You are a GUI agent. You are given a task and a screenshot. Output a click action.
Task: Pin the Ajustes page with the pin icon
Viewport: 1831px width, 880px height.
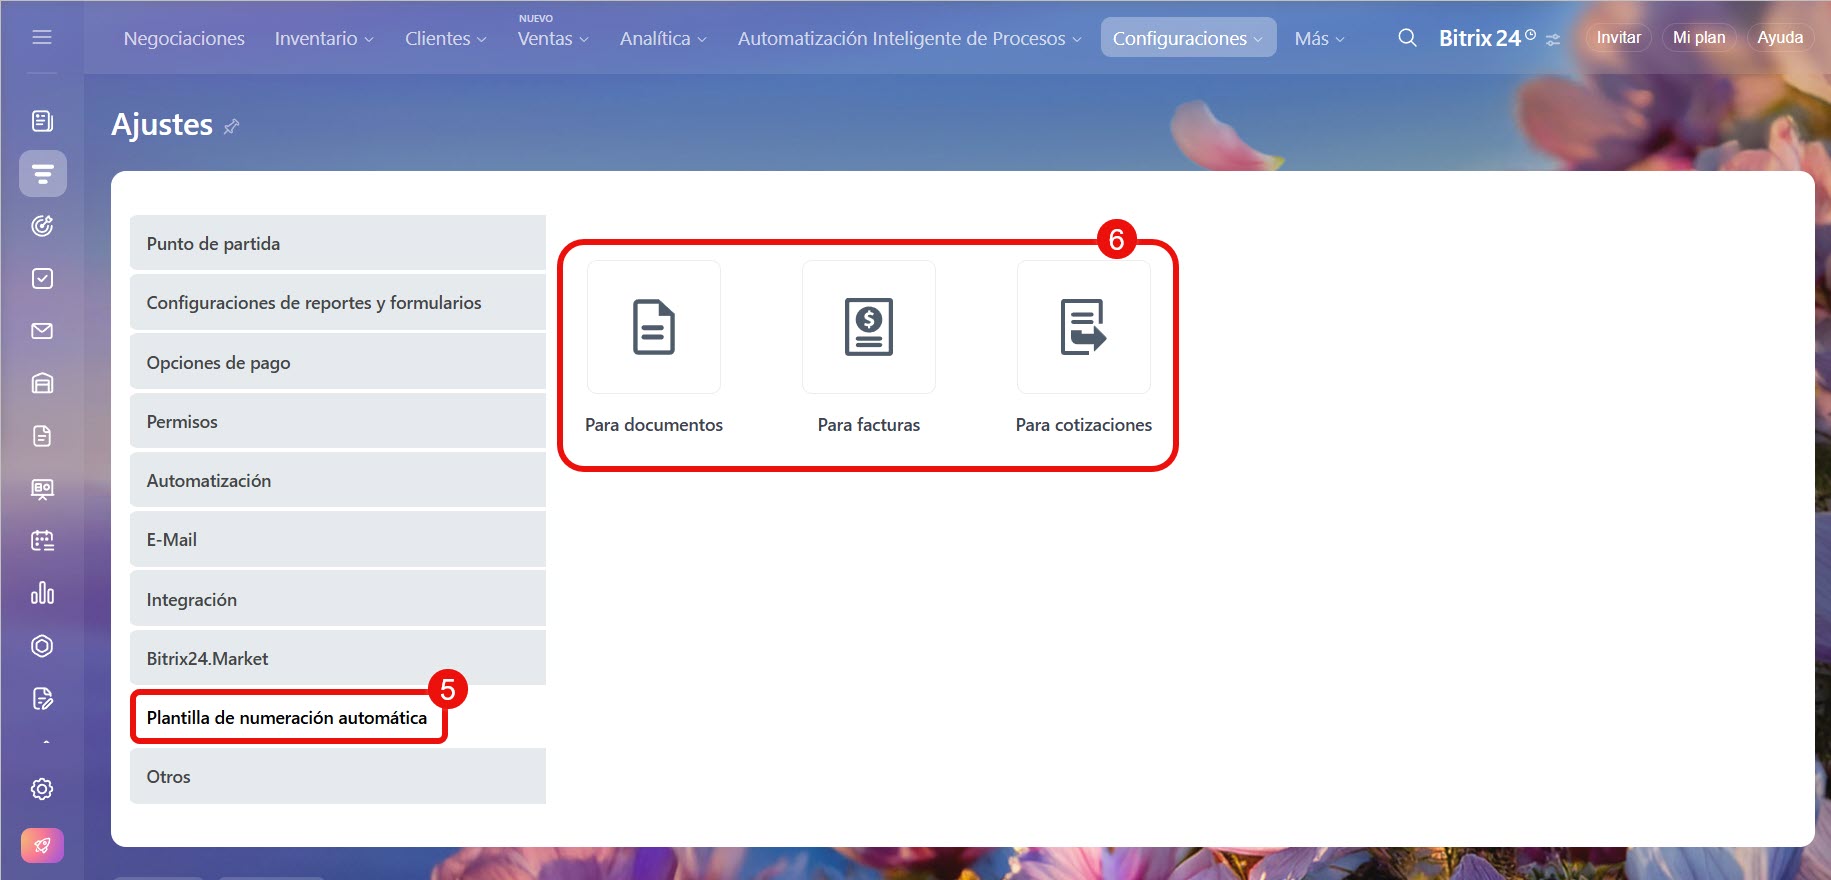click(232, 127)
